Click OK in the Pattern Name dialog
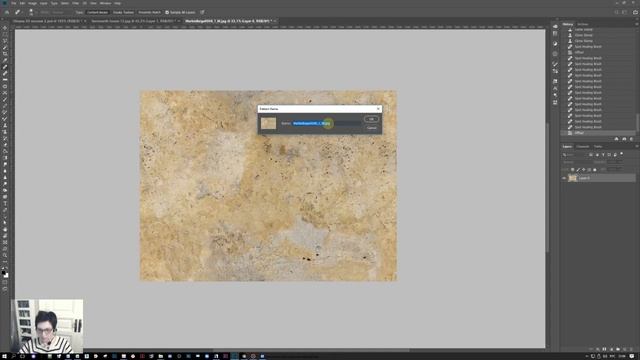640x360 pixels. pos(371,119)
